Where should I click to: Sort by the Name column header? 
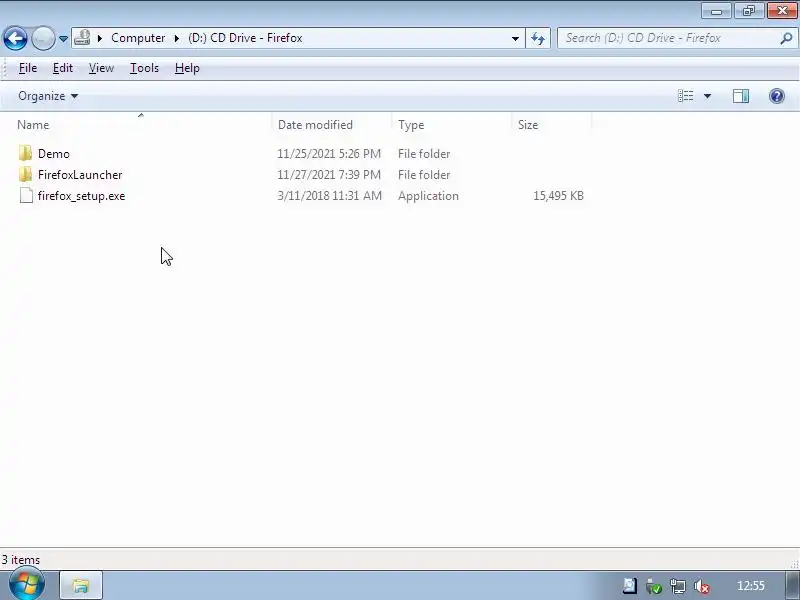point(33,125)
